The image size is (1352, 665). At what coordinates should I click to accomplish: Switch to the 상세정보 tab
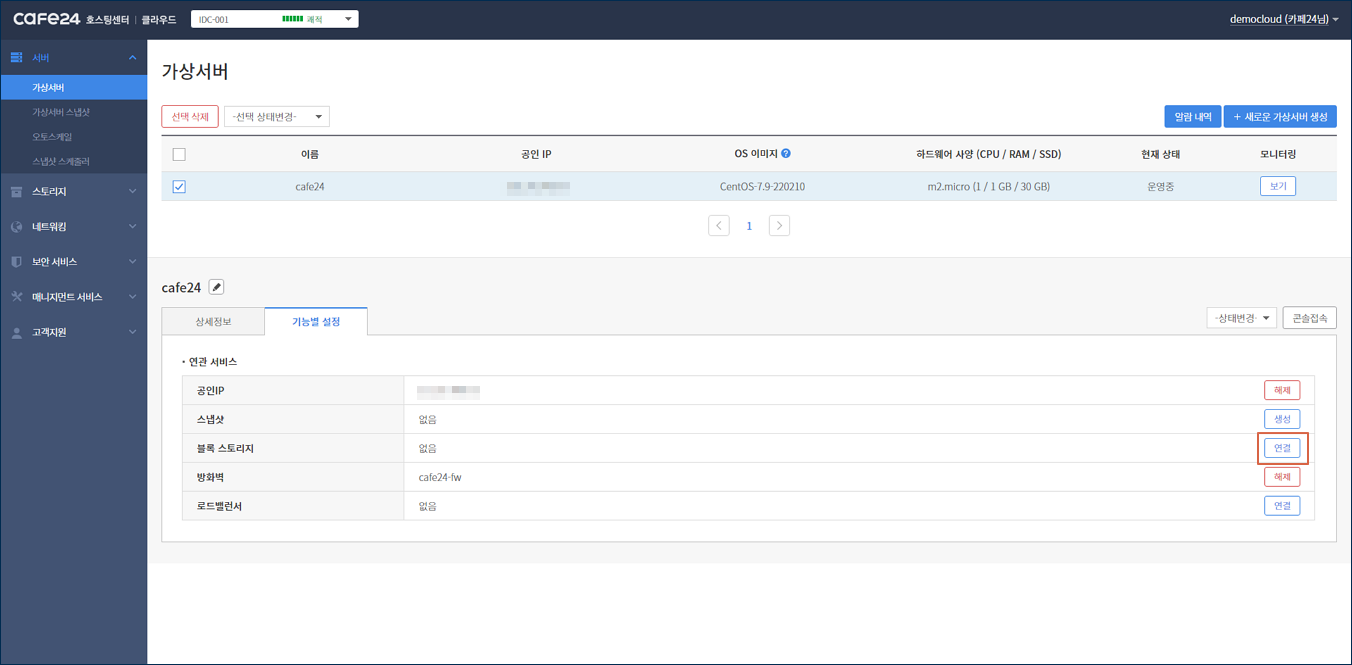(x=213, y=321)
